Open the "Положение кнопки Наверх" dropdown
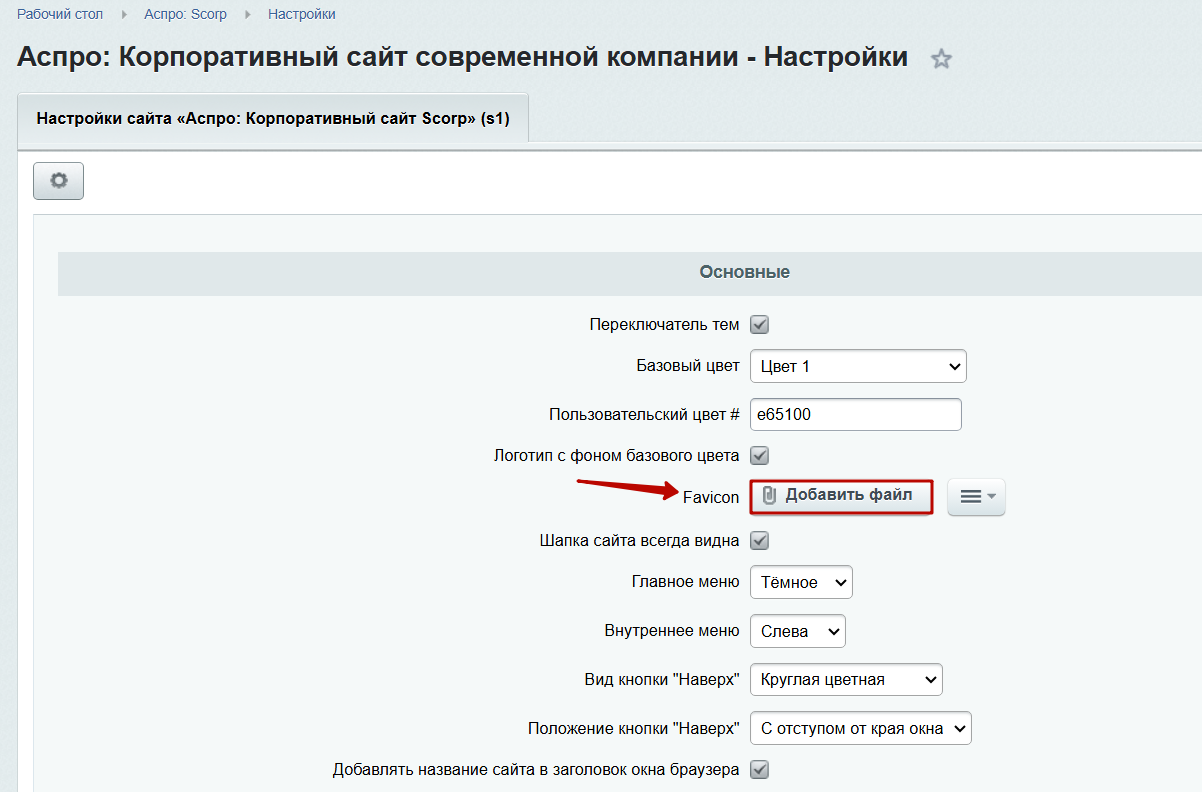 (860, 729)
